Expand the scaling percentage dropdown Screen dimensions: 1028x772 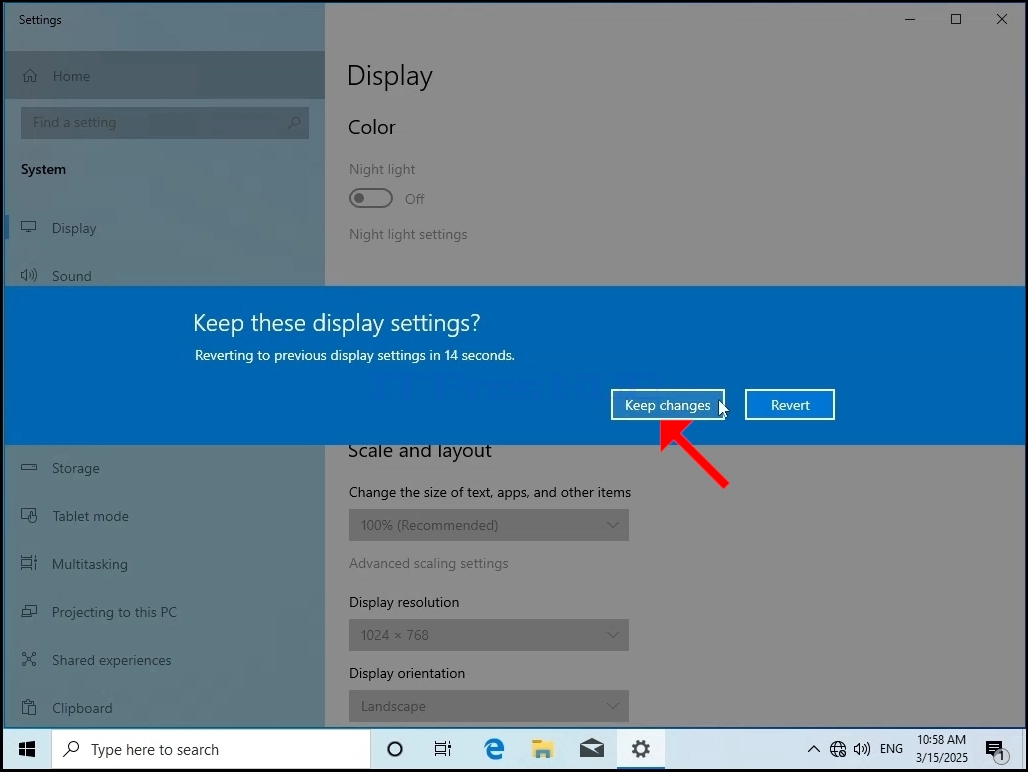[x=488, y=525]
